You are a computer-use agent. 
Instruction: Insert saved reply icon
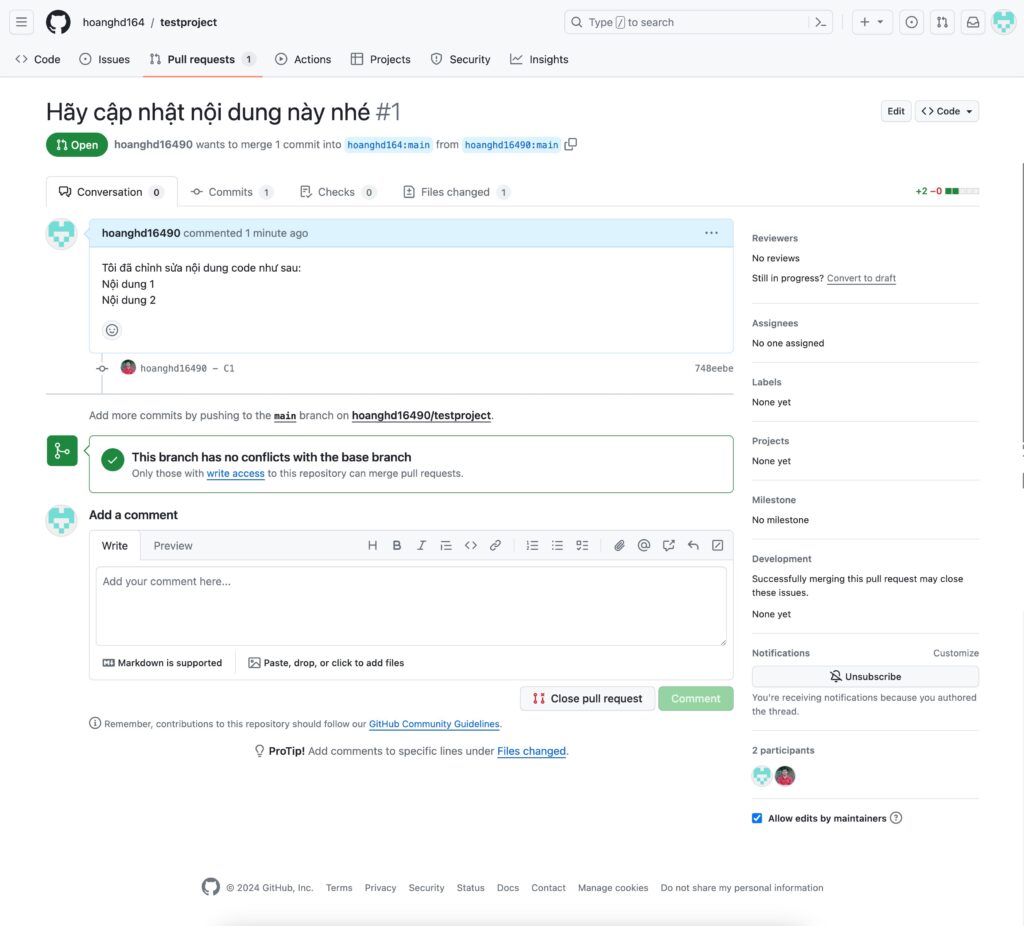click(693, 545)
